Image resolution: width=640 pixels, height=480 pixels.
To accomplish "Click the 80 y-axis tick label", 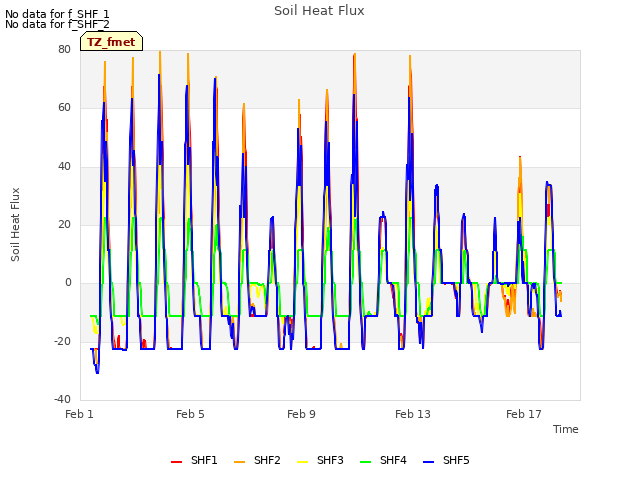I will click(64, 49).
